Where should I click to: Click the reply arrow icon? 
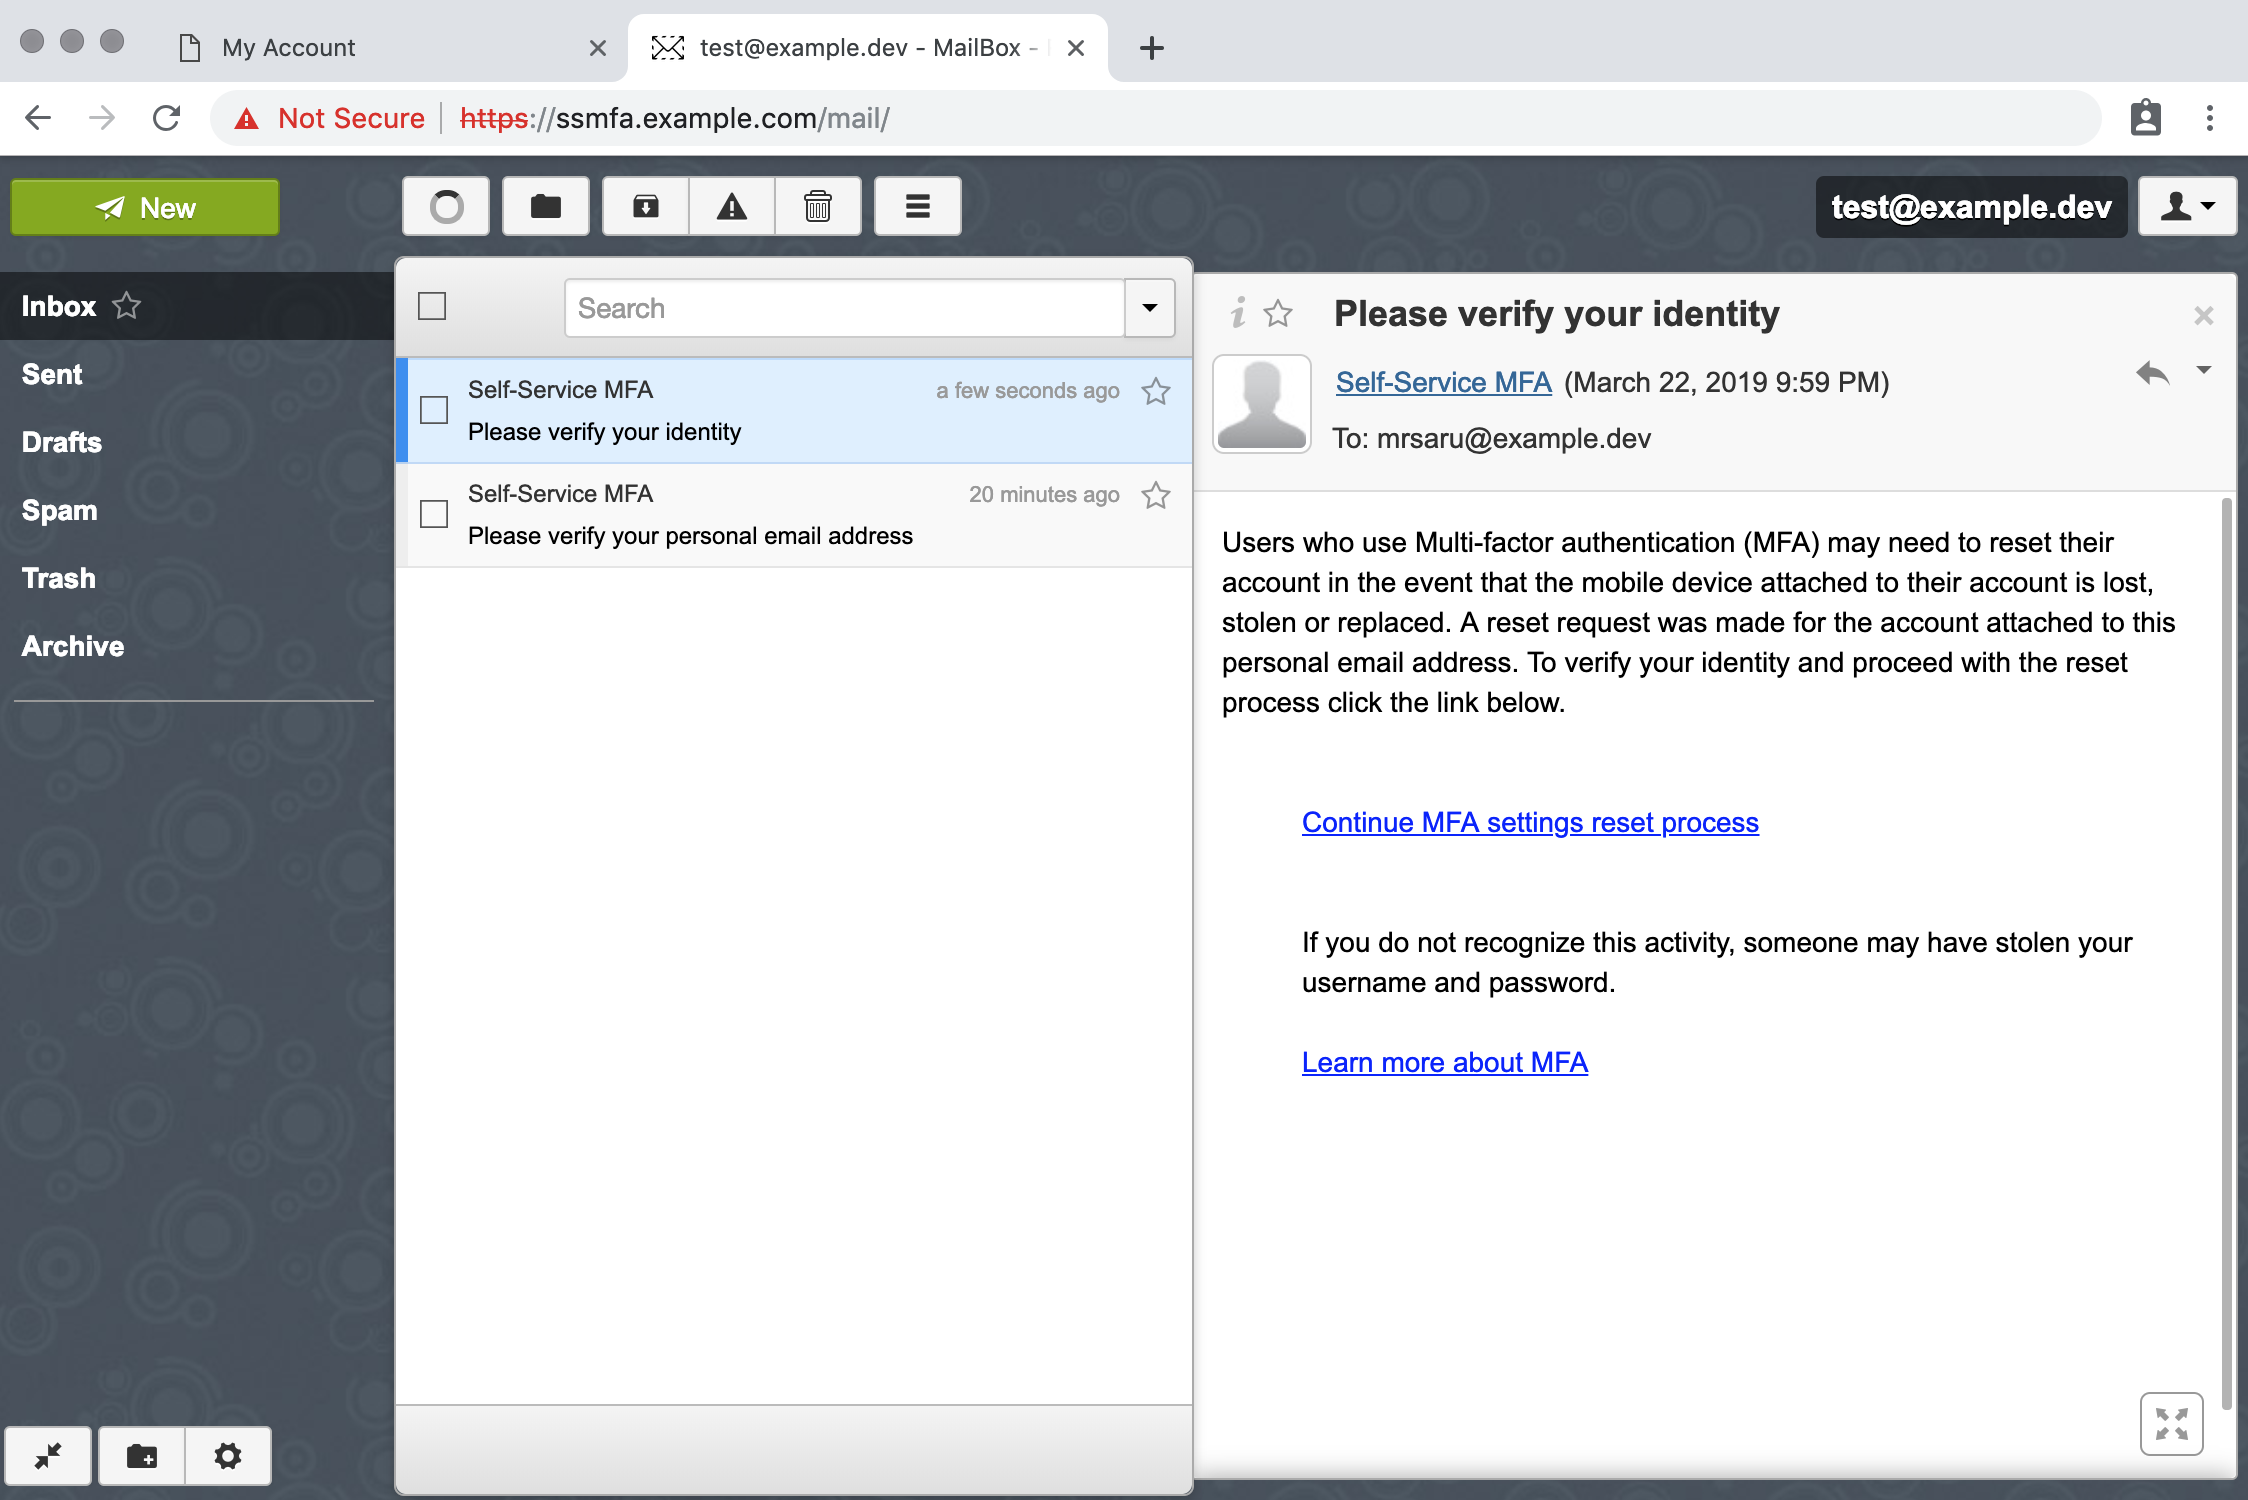coord(2152,374)
